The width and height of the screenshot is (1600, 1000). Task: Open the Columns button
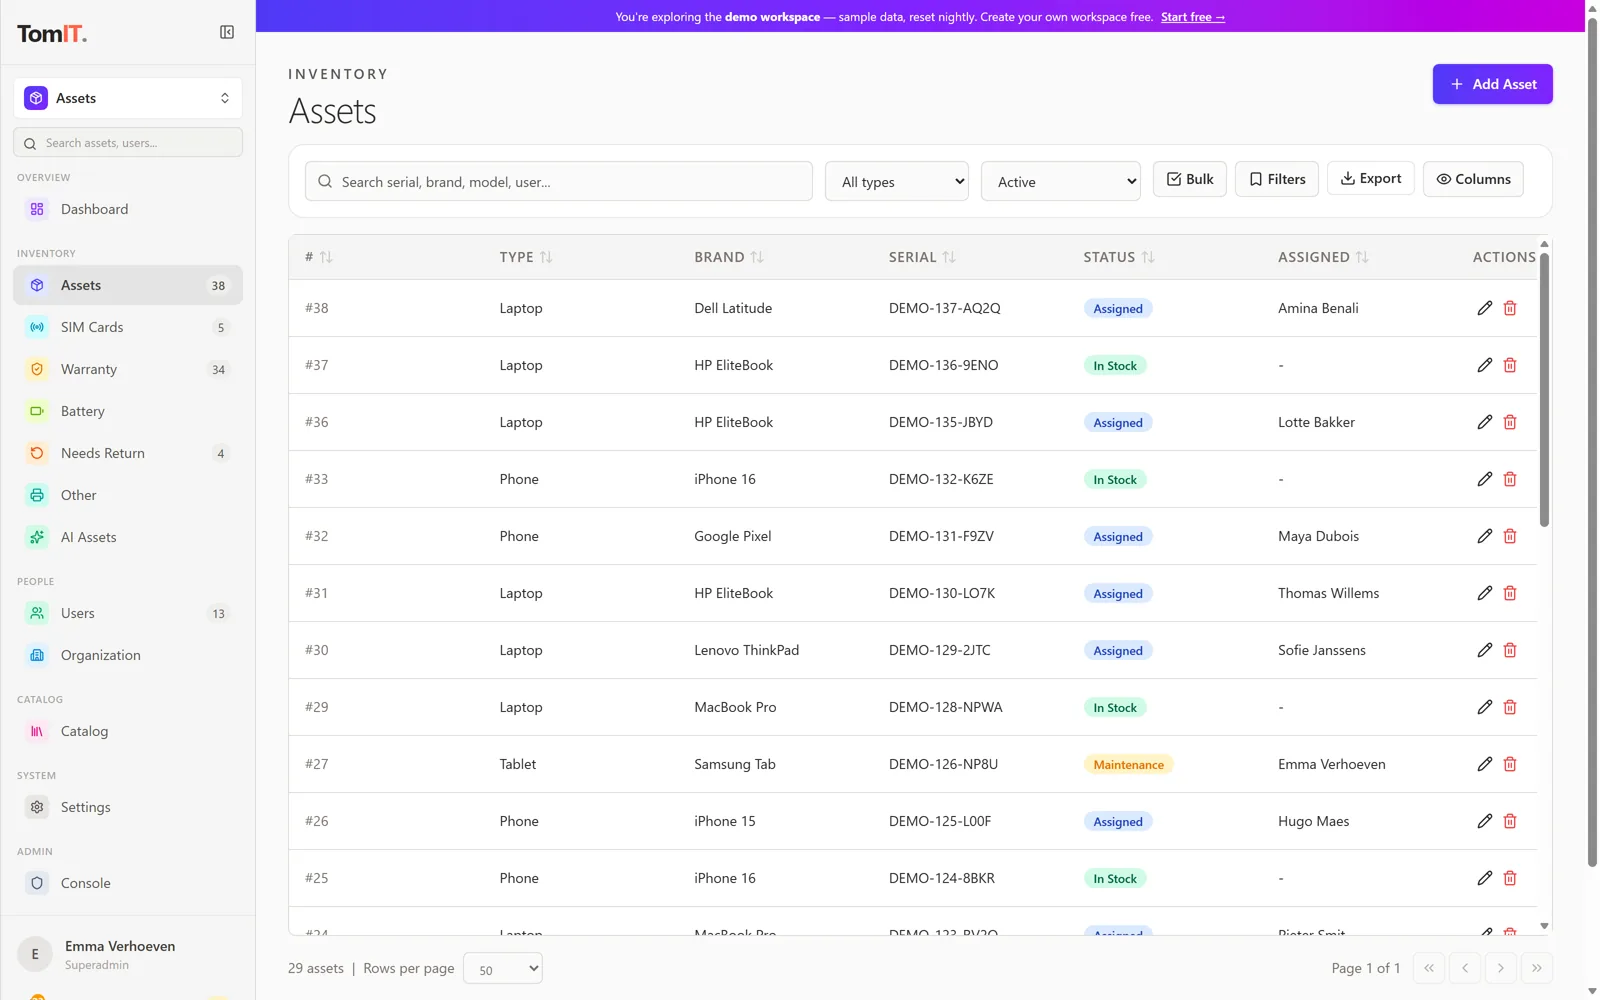tap(1473, 179)
